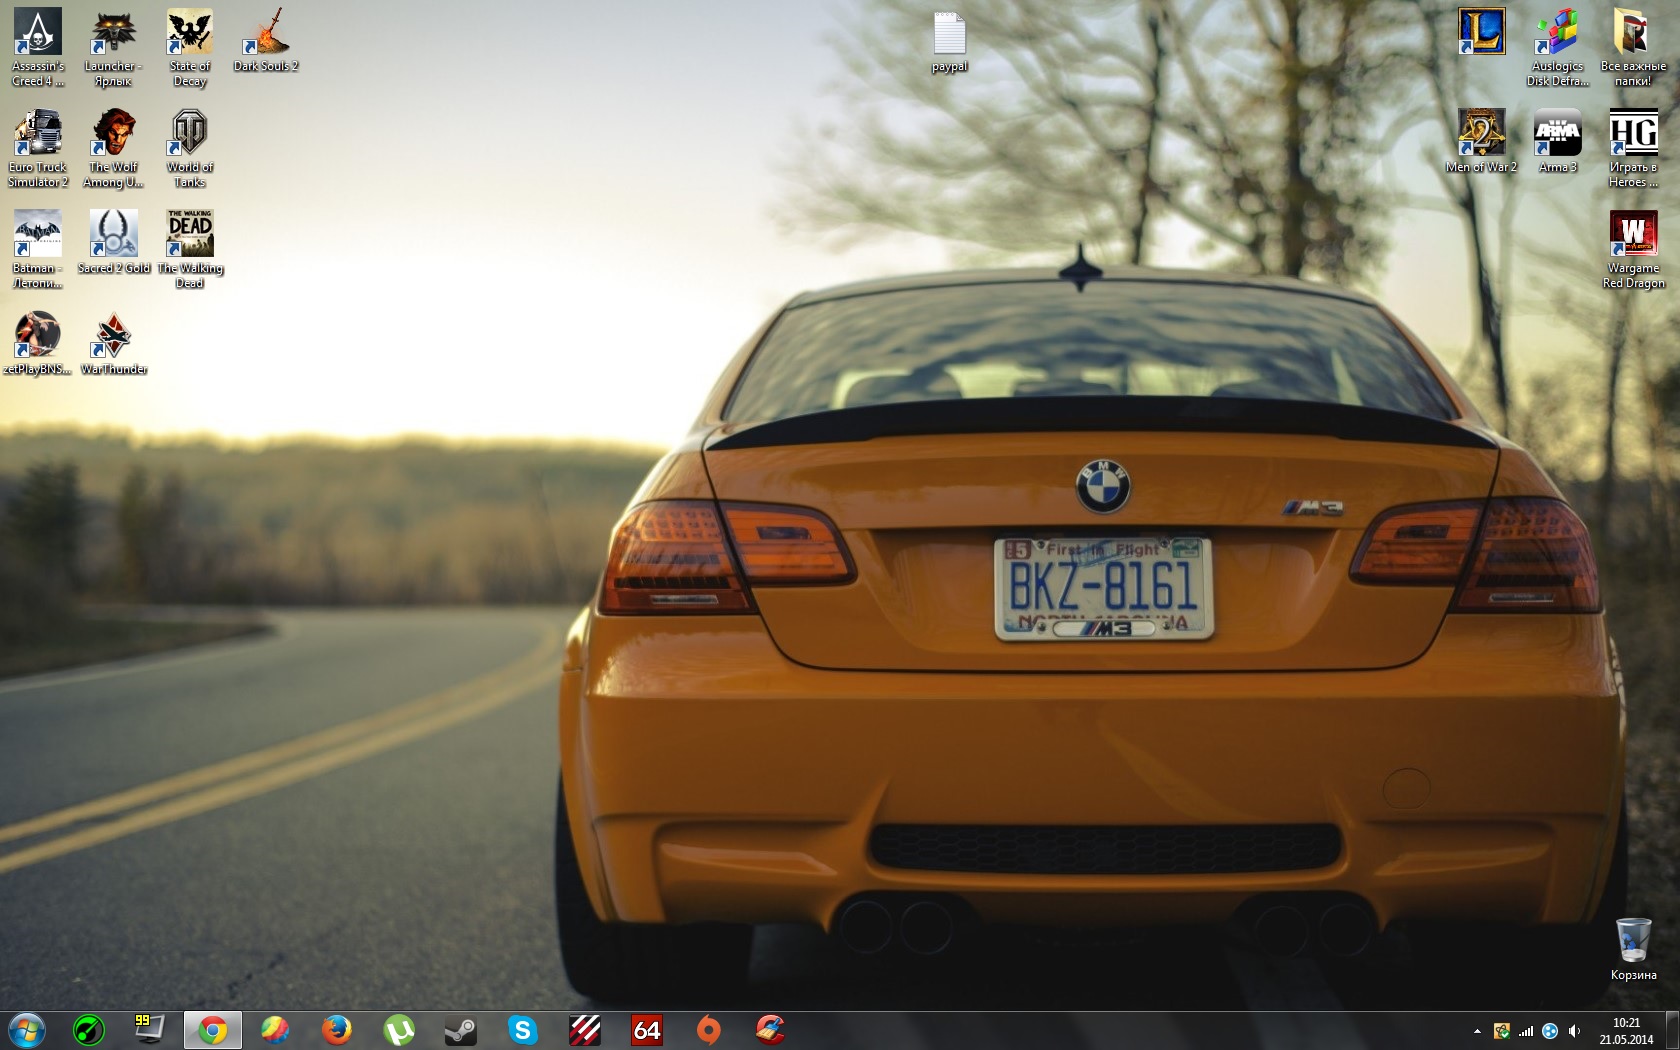The width and height of the screenshot is (1680, 1050).
Task: Click the Show desktop button
Action: point(1672,1031)
